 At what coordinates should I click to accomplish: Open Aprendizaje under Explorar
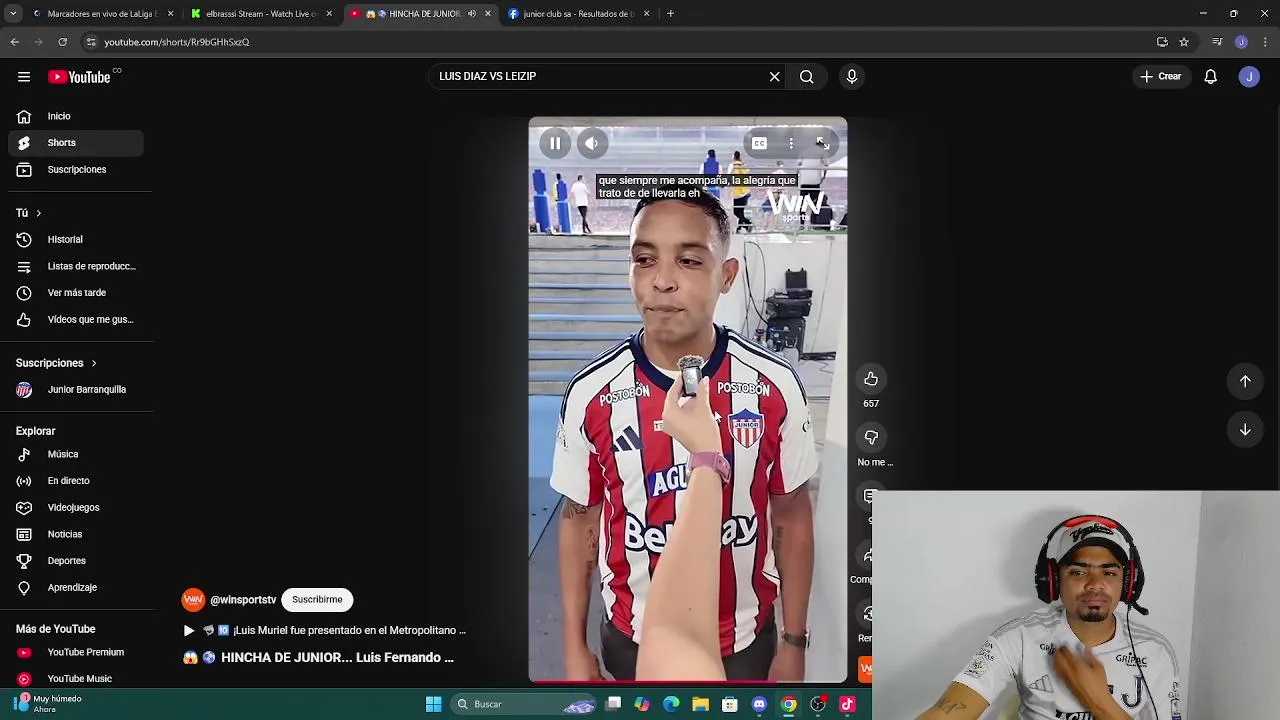[x=76, y=588]
